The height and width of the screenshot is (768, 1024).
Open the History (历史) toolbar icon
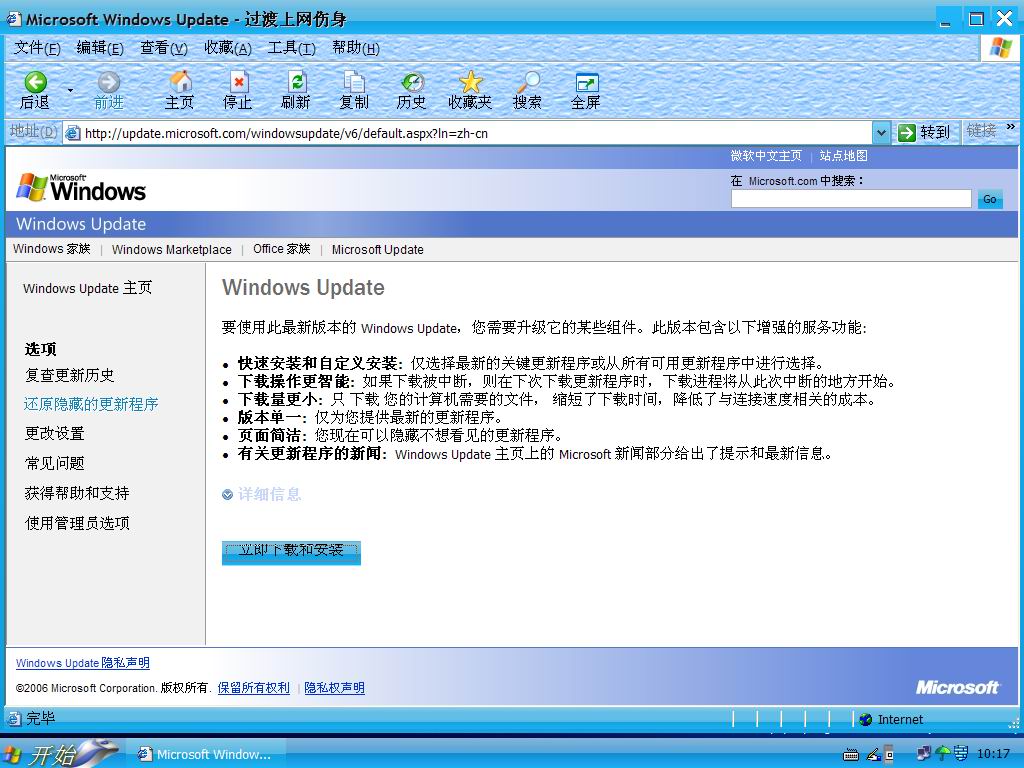[412, 82]
